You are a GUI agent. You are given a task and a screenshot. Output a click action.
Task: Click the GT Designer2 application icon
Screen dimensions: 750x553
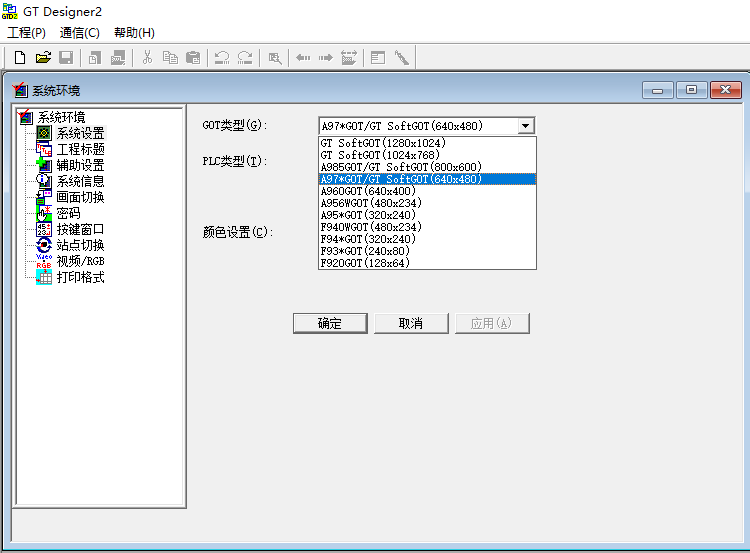point(10,11)
